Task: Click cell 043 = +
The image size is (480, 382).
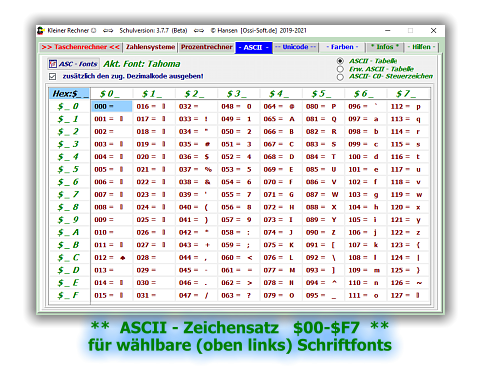Action: point(196,245)
